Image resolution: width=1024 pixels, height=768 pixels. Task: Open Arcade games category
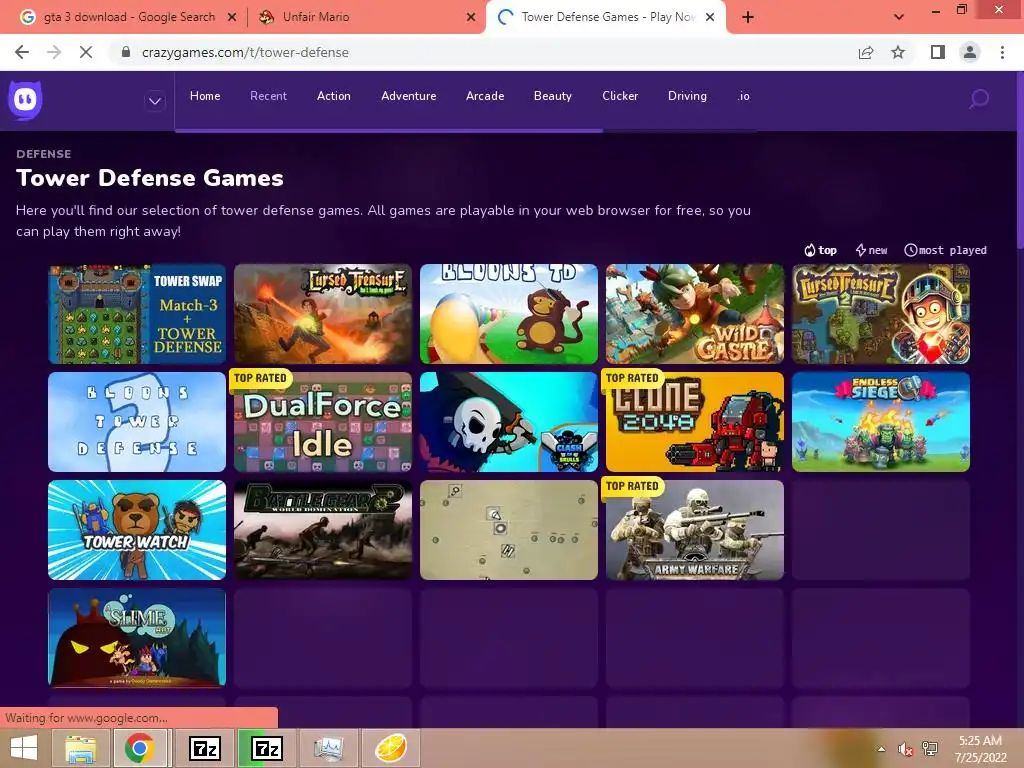[485, 96]
